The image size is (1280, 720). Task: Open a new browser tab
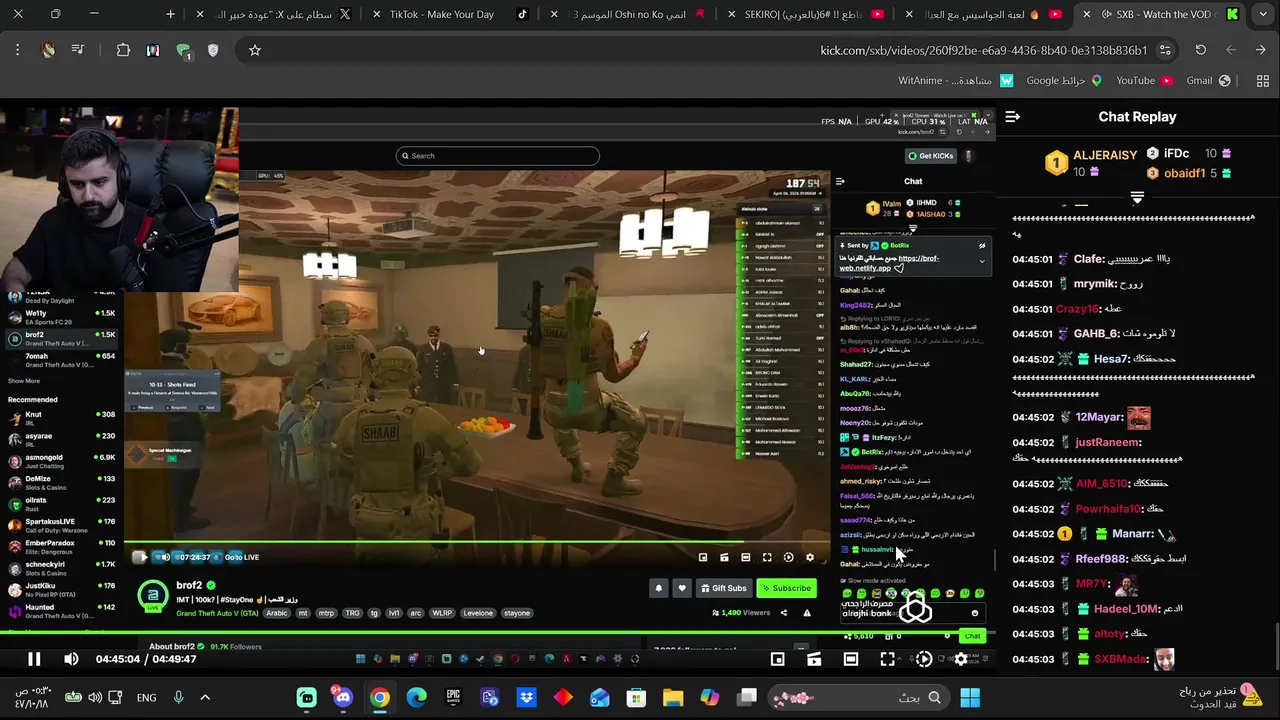coord(170,14)
